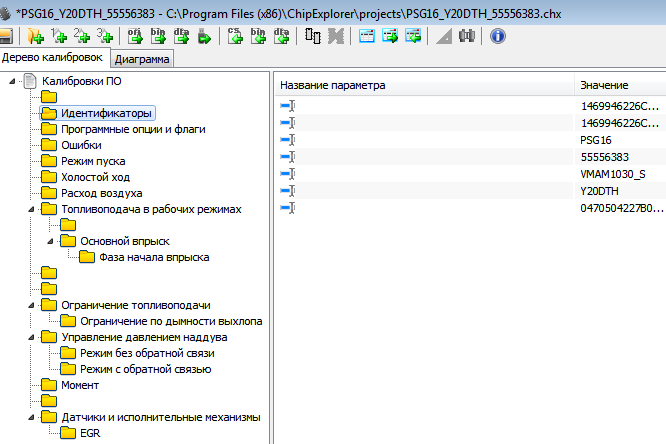Click the toolbar icon numbered 2 with plus

[82, 36]
